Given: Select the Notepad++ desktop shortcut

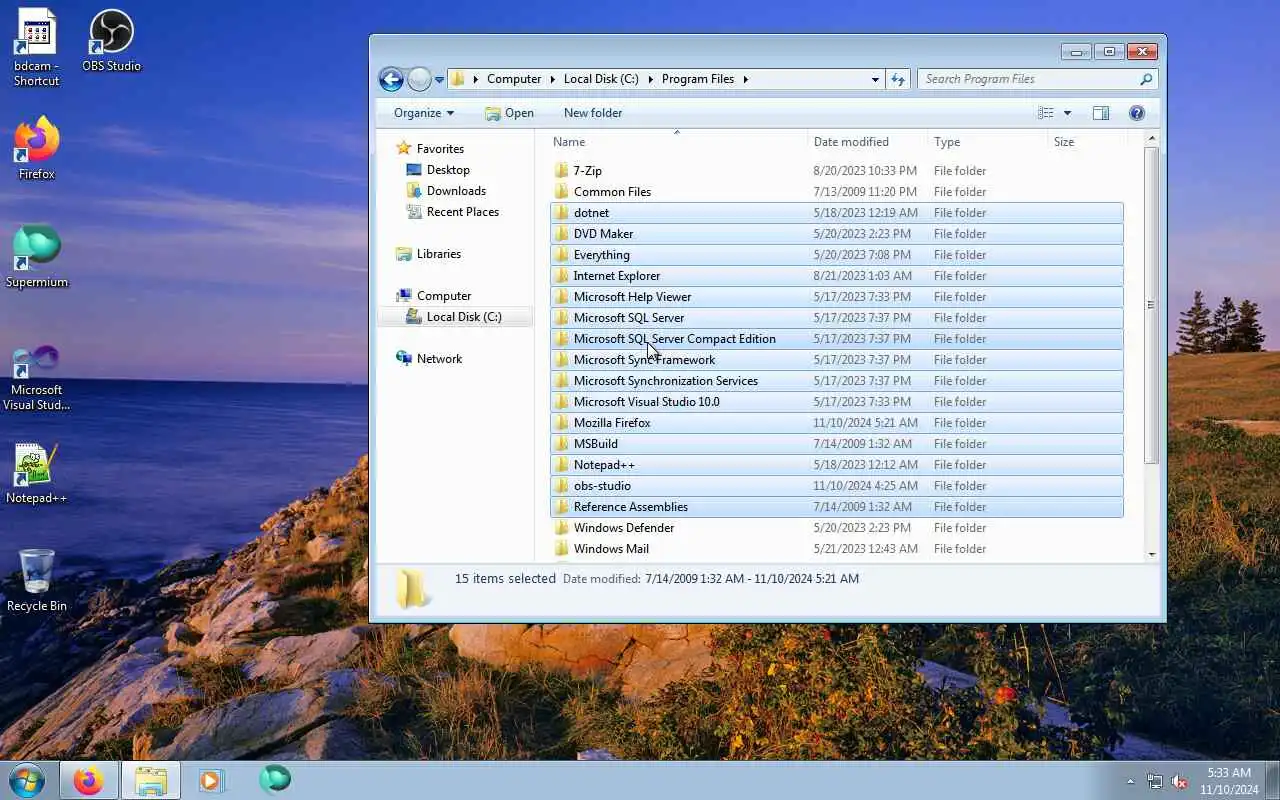Looking at the screenshot, I should 36,474.
